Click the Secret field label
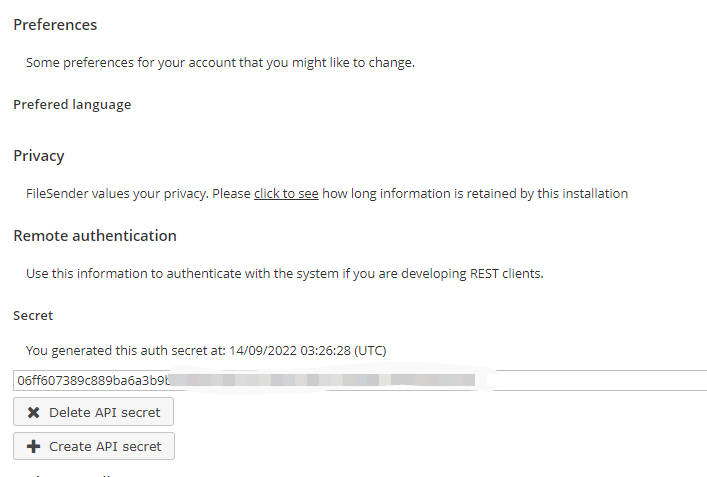This screenshot has width=707, height=477. coord(33,315)
